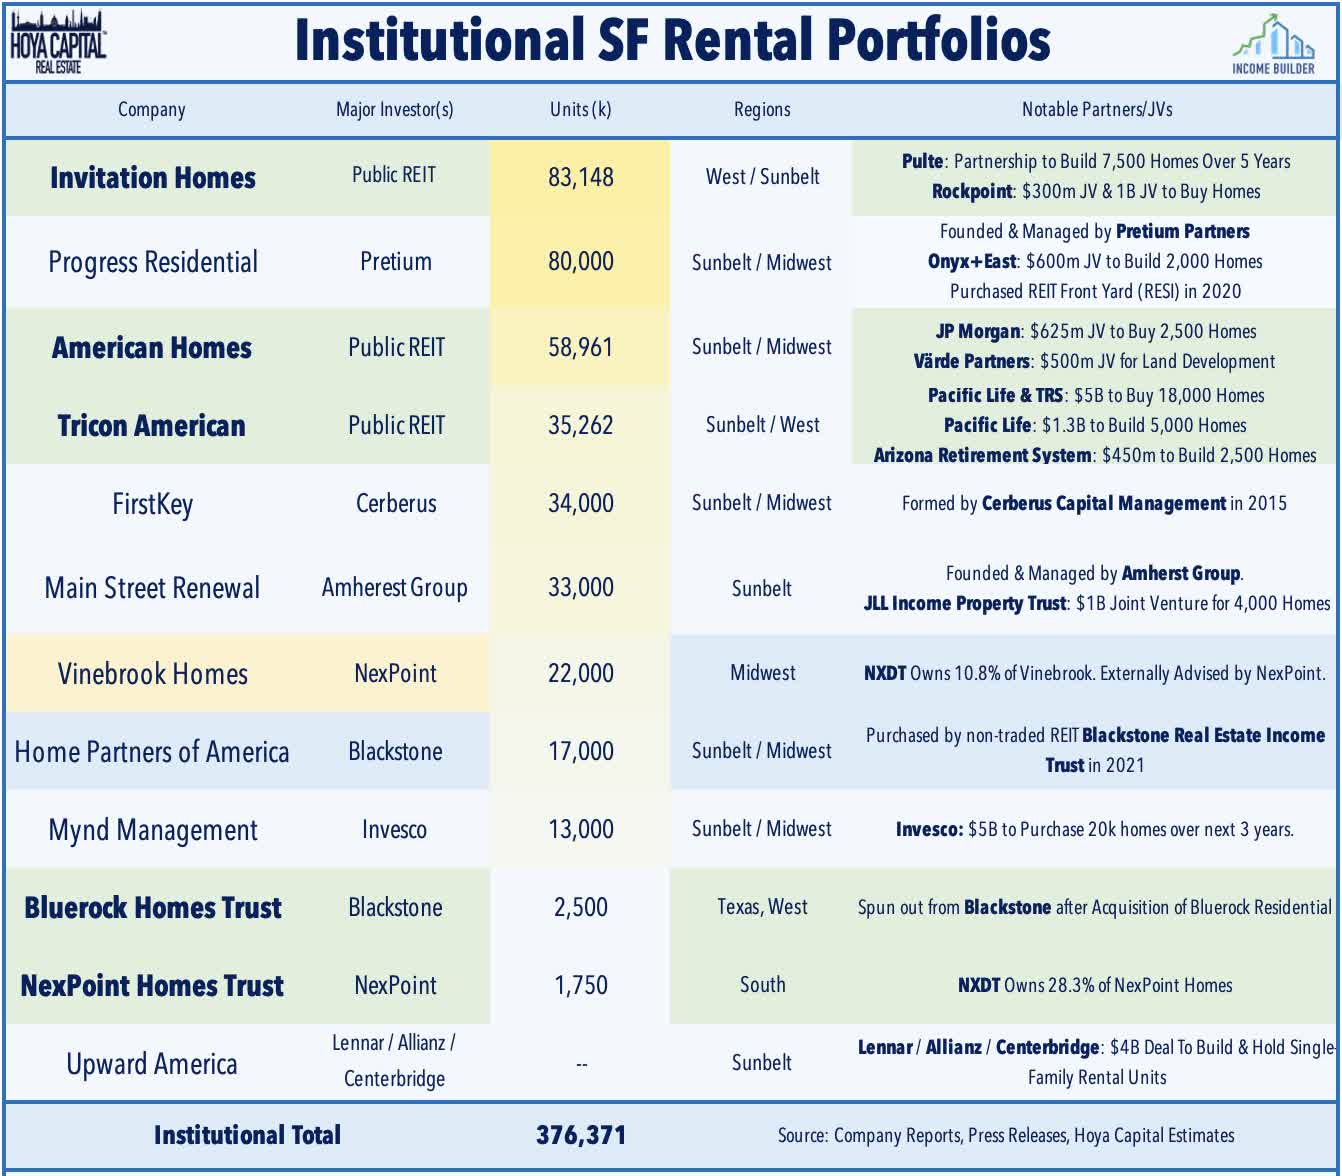Click the 'Pretium' investor cell
Viewport: 1342px width, 1176px height.
(396, 262)
